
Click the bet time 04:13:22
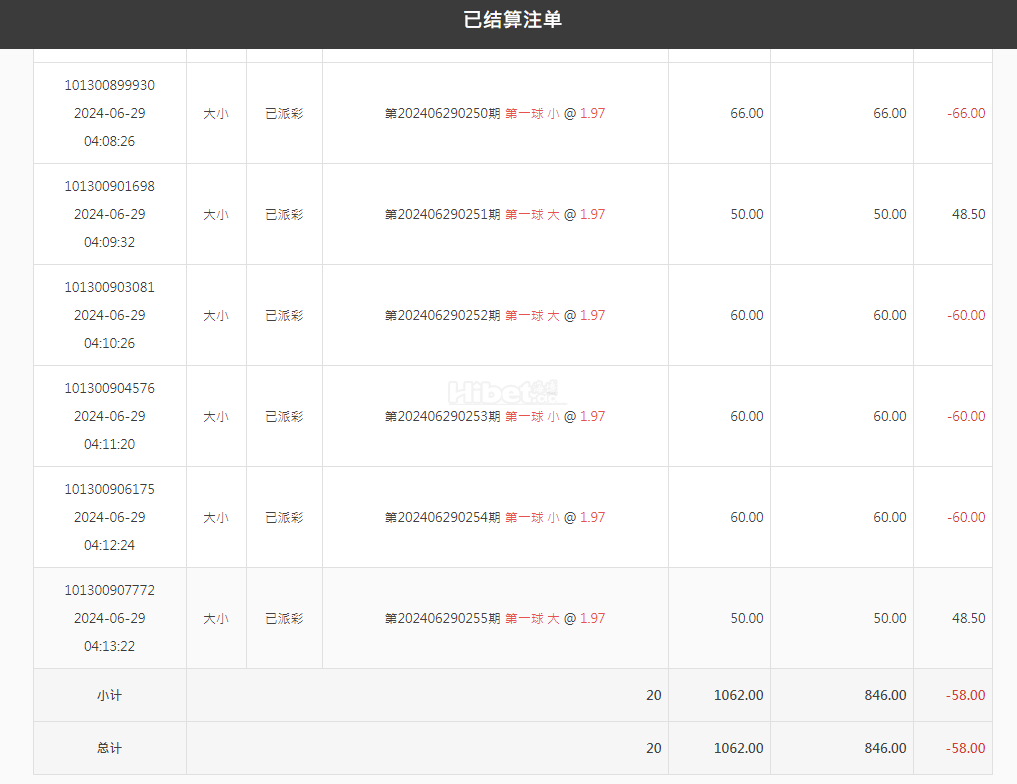tap(110, 647)
